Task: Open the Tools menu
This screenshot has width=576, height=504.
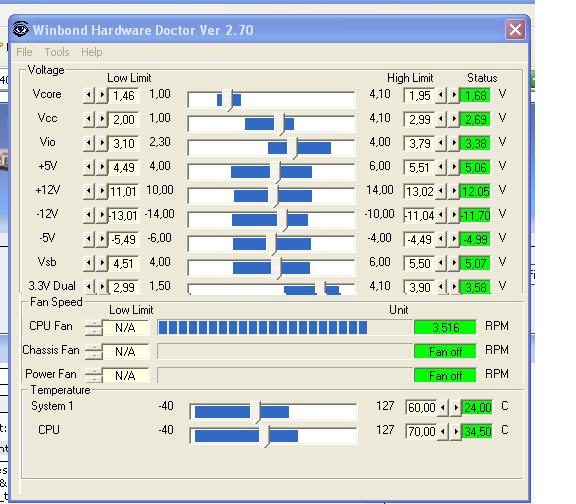Action: pos(57,52)
